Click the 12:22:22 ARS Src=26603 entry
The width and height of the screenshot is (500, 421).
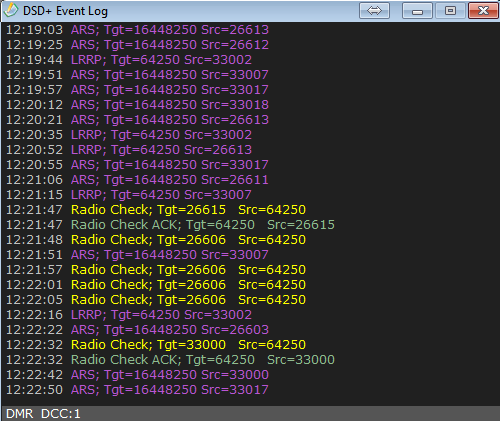coord(137,330)
